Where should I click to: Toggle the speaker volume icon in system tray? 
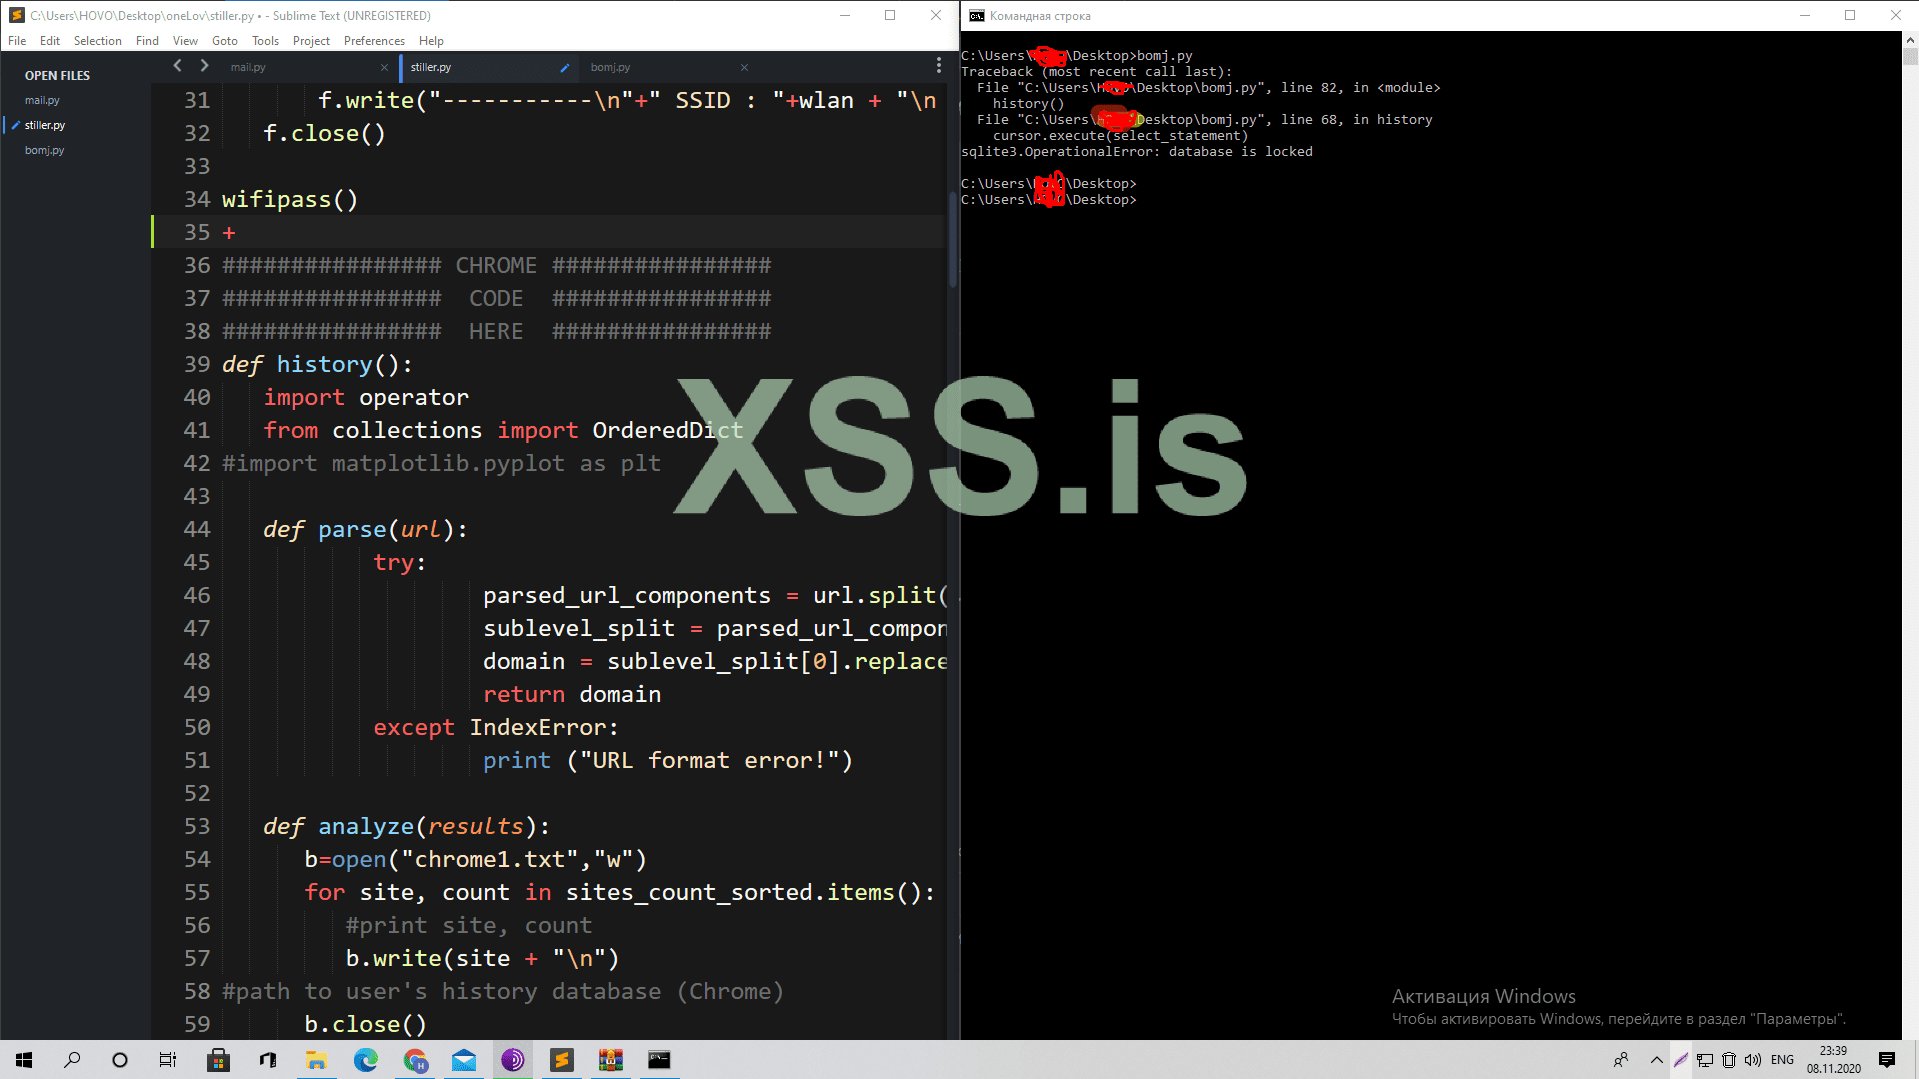coord(1753,1060)
